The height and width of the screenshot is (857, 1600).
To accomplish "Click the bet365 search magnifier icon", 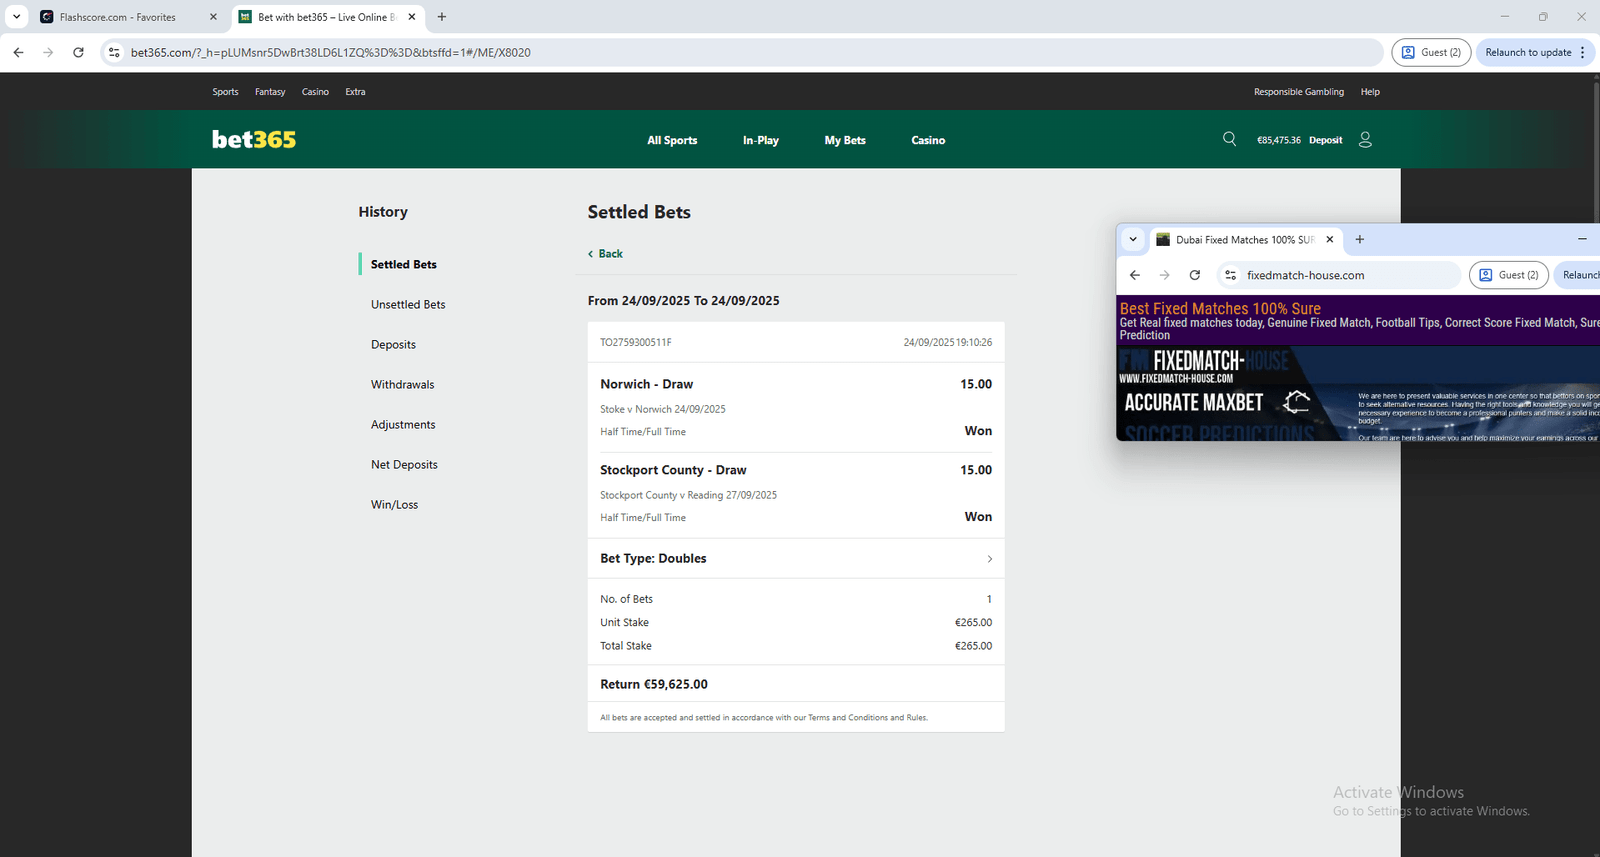I will 1229,139.
